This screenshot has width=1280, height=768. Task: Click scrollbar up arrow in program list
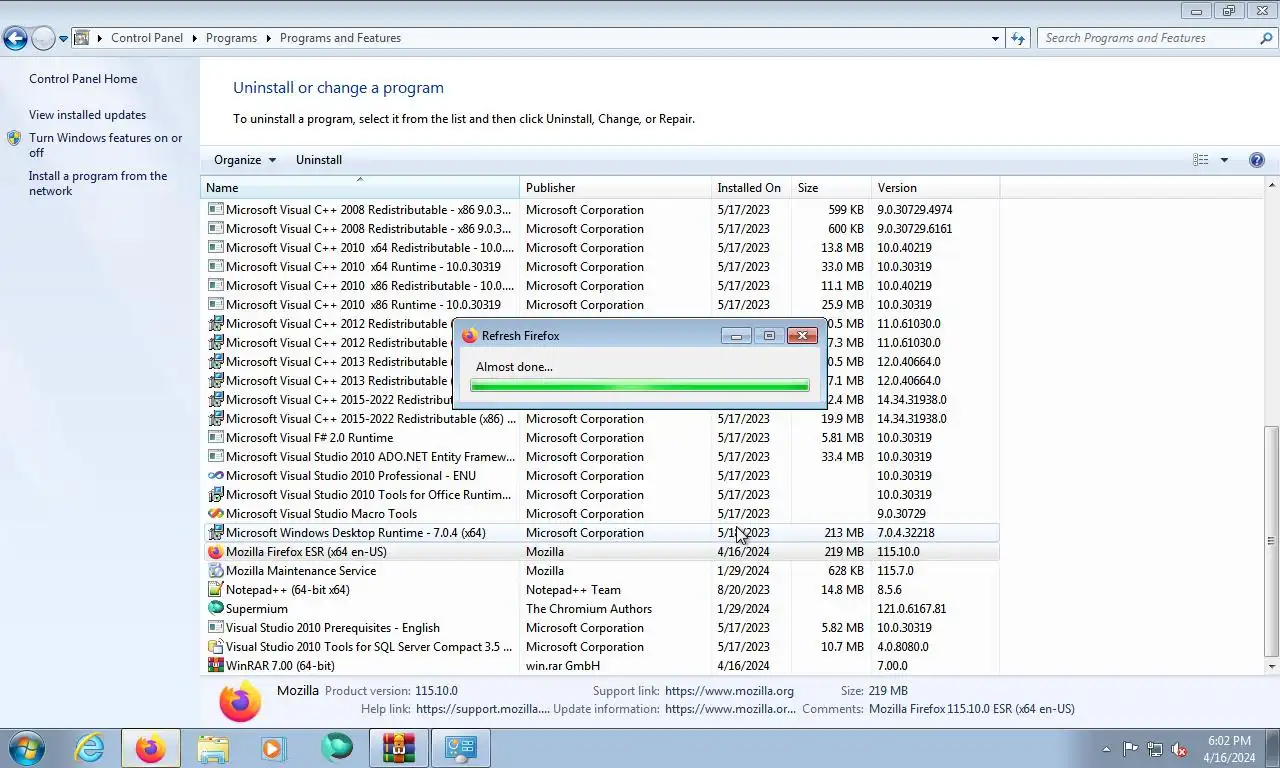pyautogui.click(x=1272, y=186)
